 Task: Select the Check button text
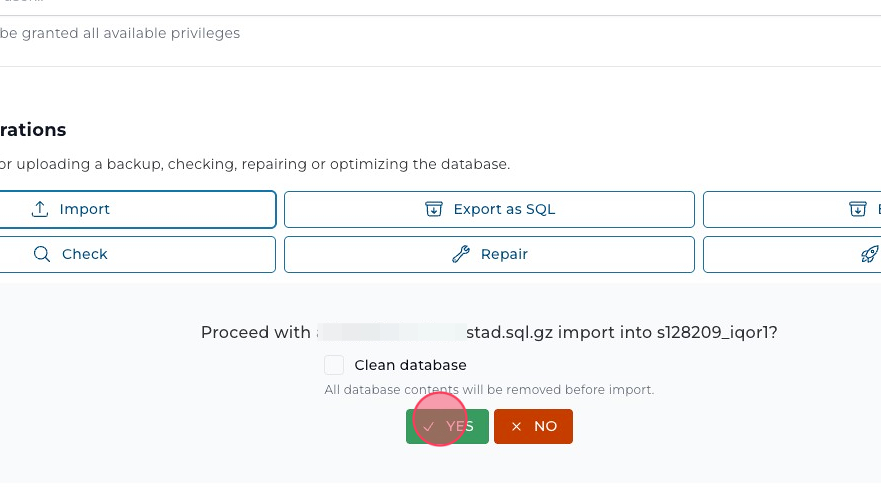click(x=85, y=254)
